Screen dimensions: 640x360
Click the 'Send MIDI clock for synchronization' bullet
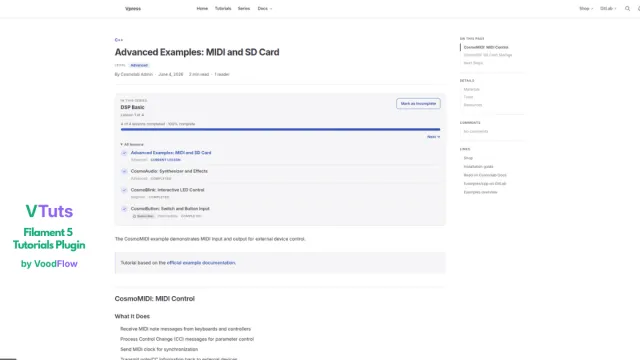pos(159,349)
